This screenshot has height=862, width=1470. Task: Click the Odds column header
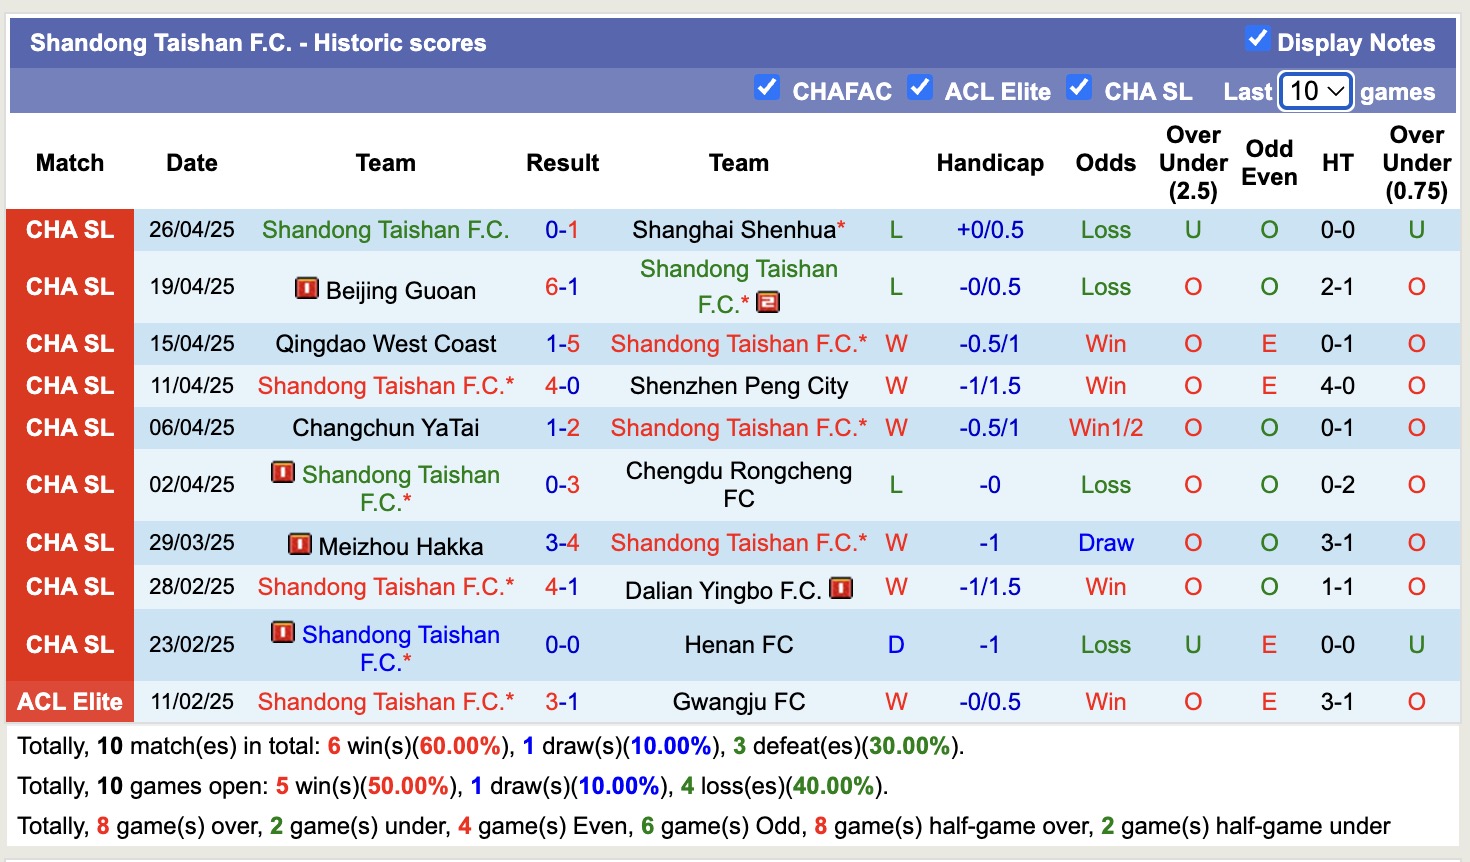[x=1105, y=162]
